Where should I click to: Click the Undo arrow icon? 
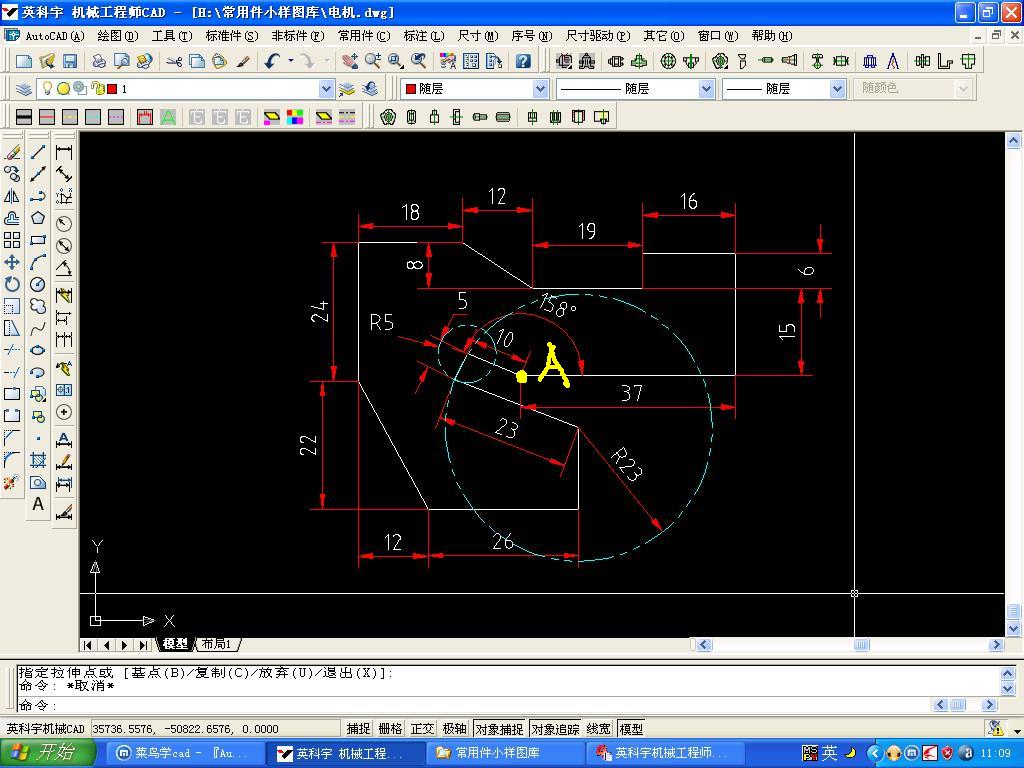[272, 61]
